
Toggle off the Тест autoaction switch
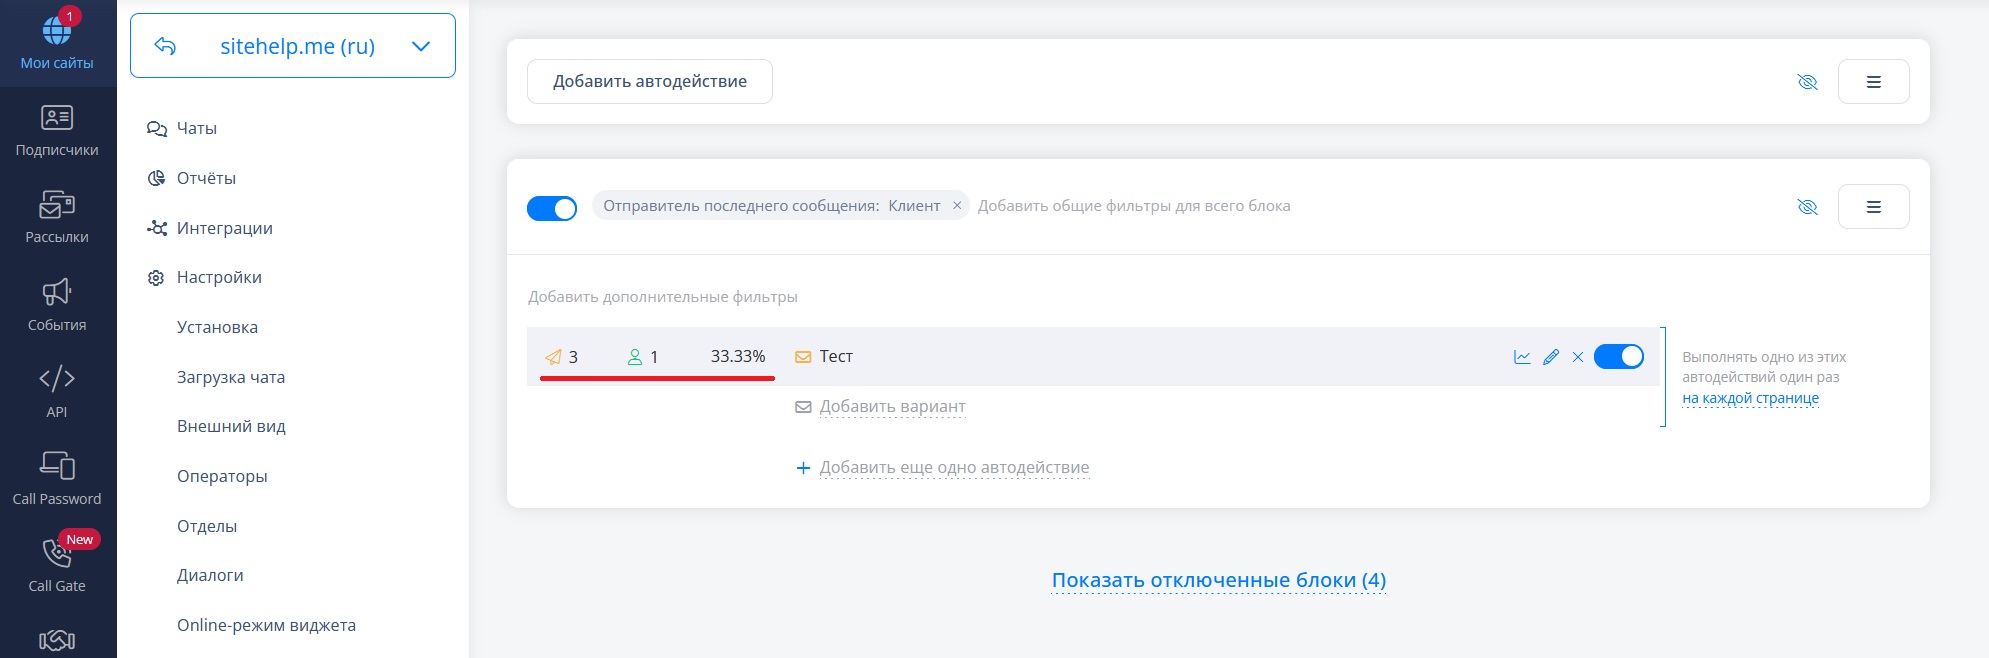(x=1618, y=357)
